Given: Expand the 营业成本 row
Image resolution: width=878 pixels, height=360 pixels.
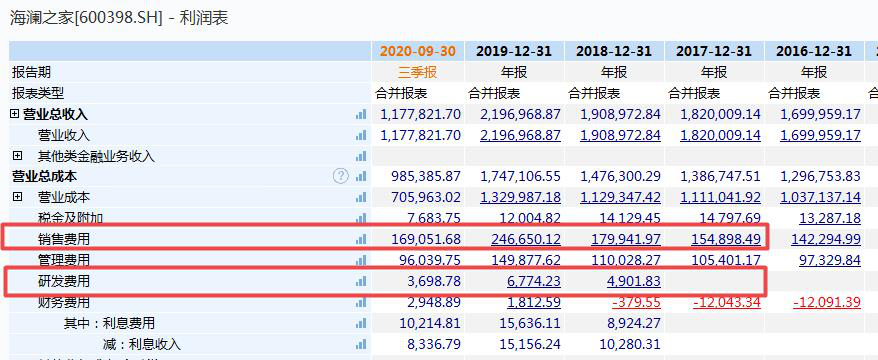Looking at the screenshot, I should [17, 197].
